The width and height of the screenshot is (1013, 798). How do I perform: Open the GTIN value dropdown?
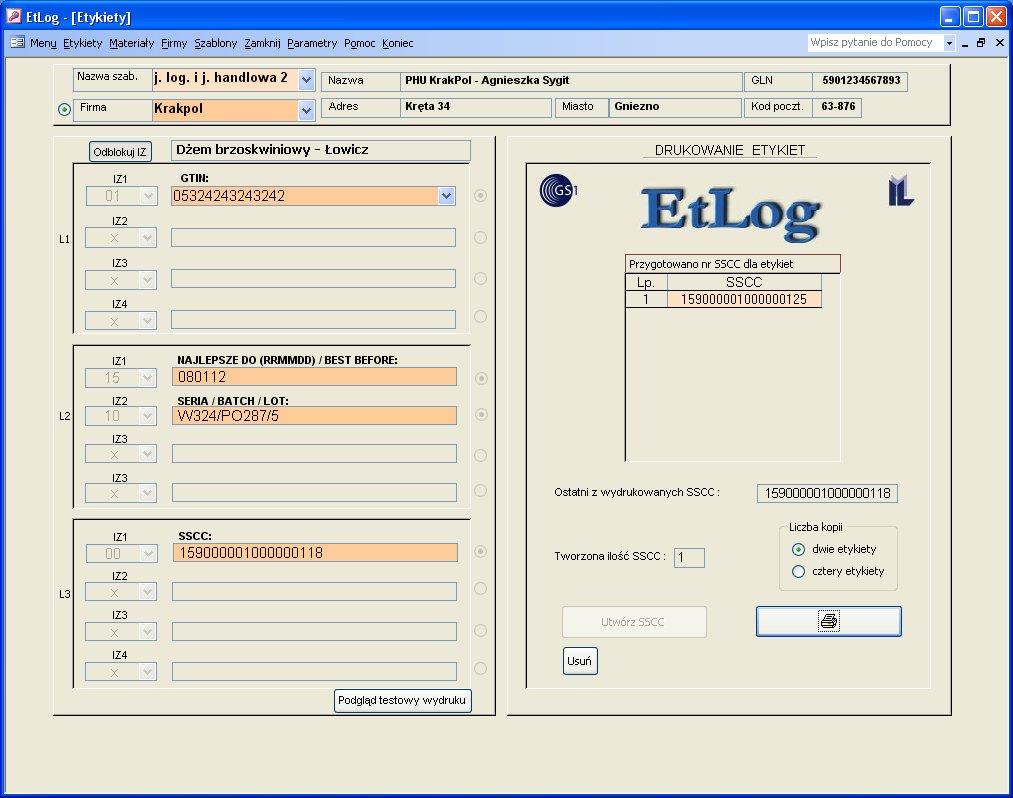click(x=446, y=196)
